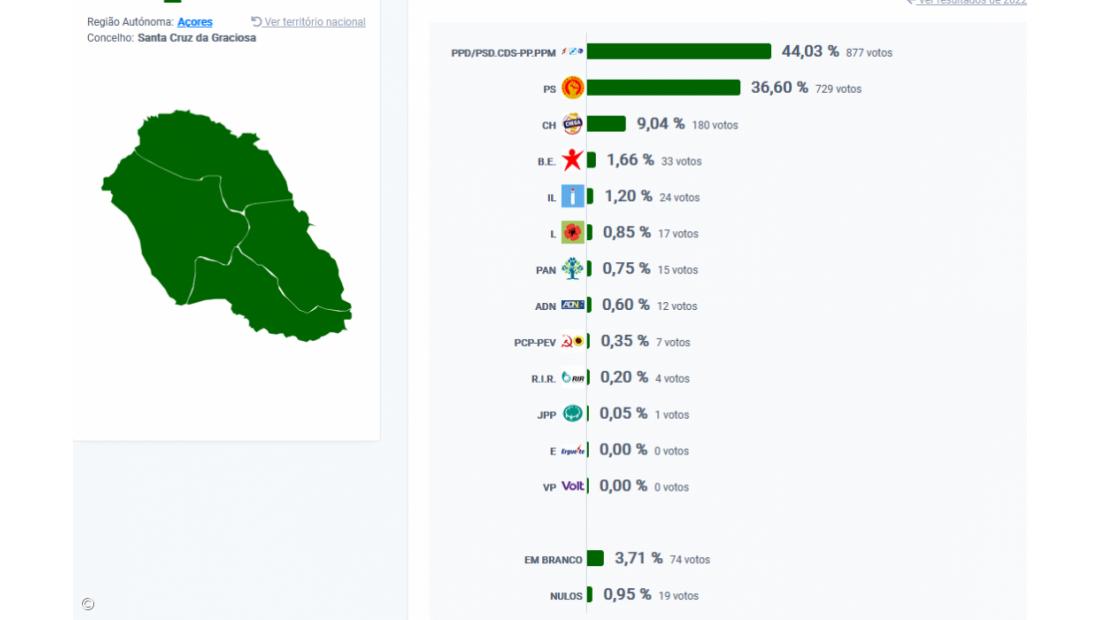This screenshot has width=1100, height=620.
Task: Click the copyright symbol at bottom left
Action: [x=88, y=604]
